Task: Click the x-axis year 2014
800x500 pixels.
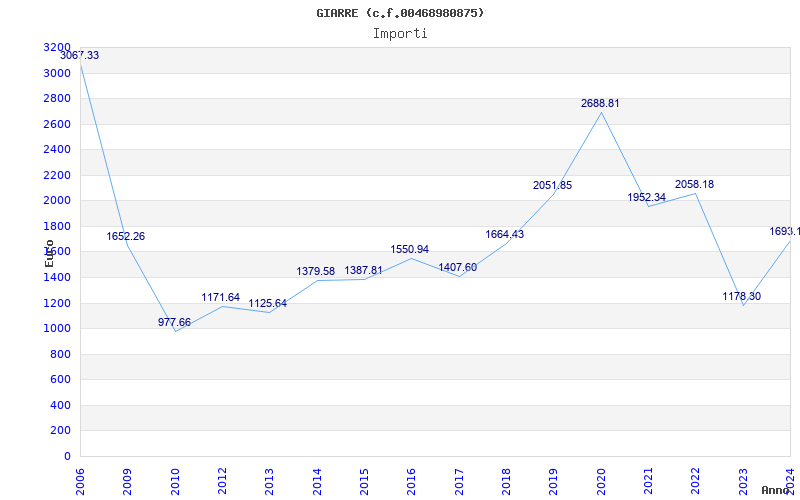Action: 317,482
